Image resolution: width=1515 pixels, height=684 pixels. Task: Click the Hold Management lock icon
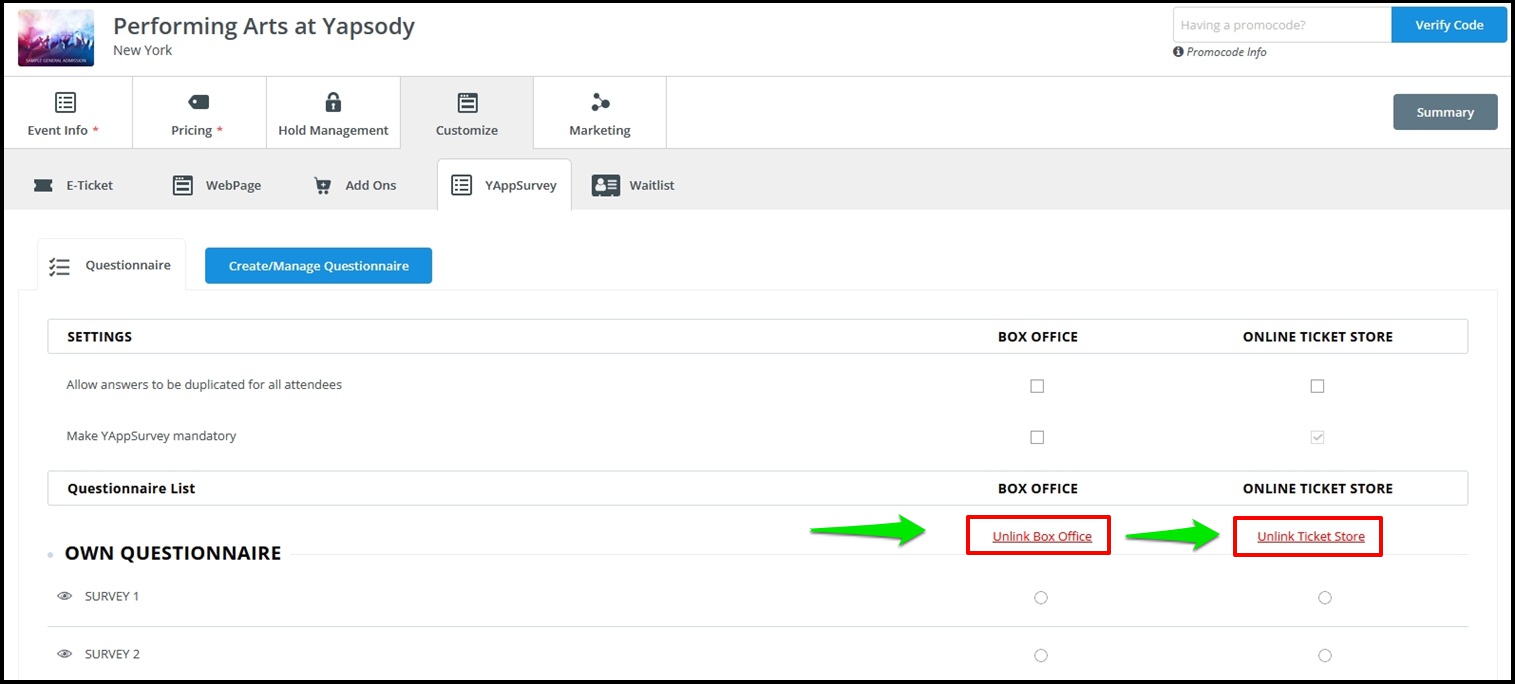(x=333, y=102)
